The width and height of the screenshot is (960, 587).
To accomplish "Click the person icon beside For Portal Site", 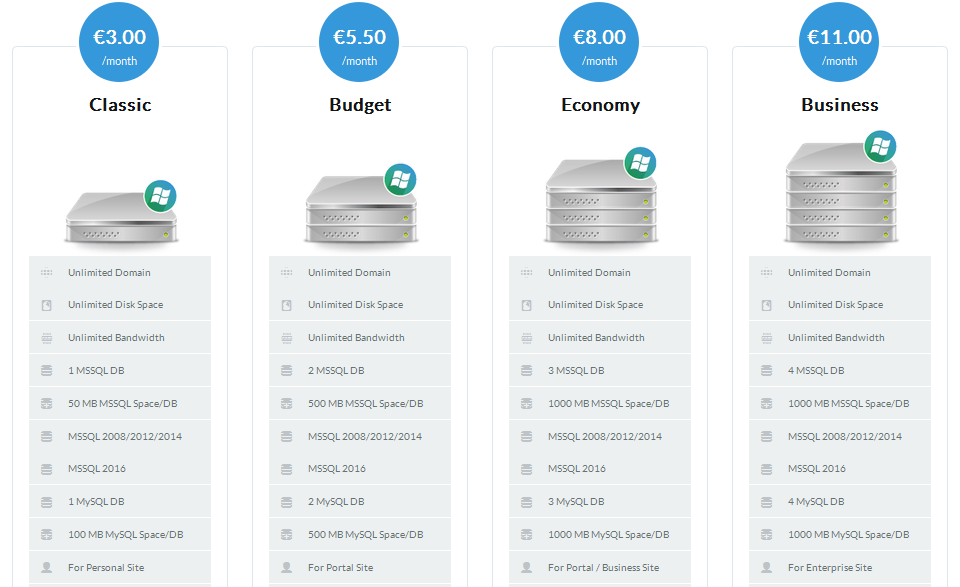I will [x=287, y=567].
